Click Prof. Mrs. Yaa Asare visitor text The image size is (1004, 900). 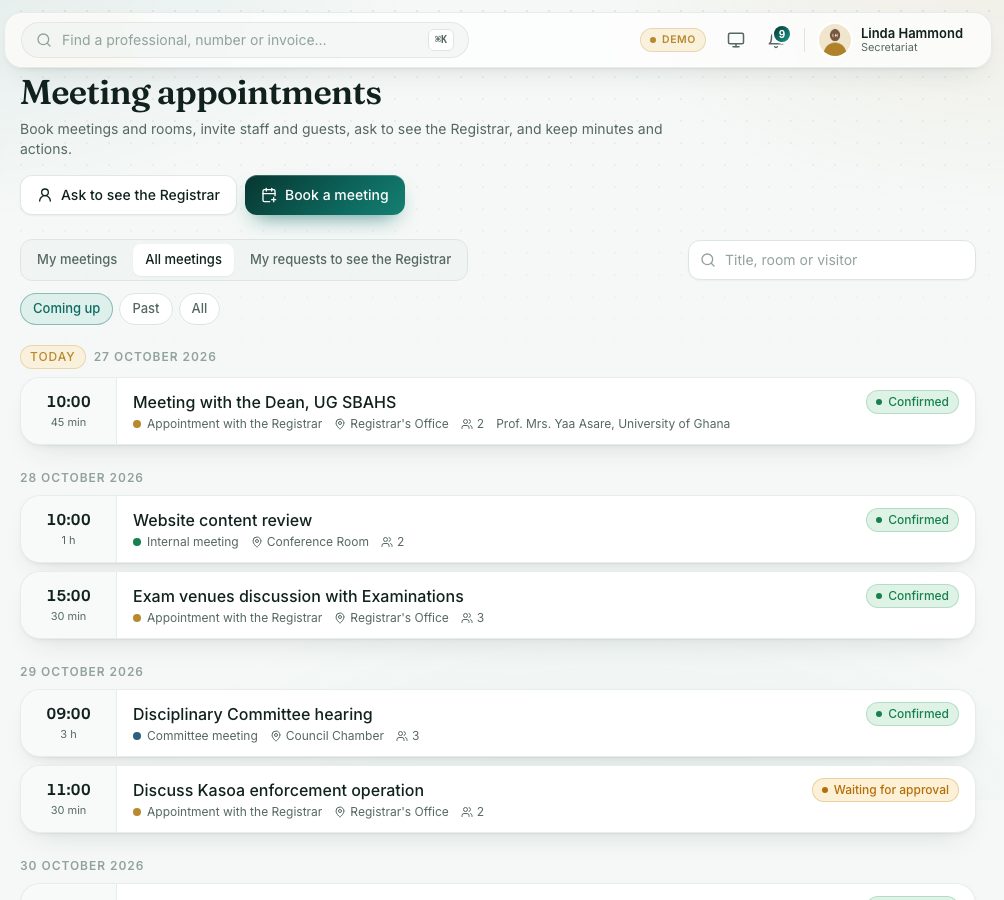tap(613, 424)
